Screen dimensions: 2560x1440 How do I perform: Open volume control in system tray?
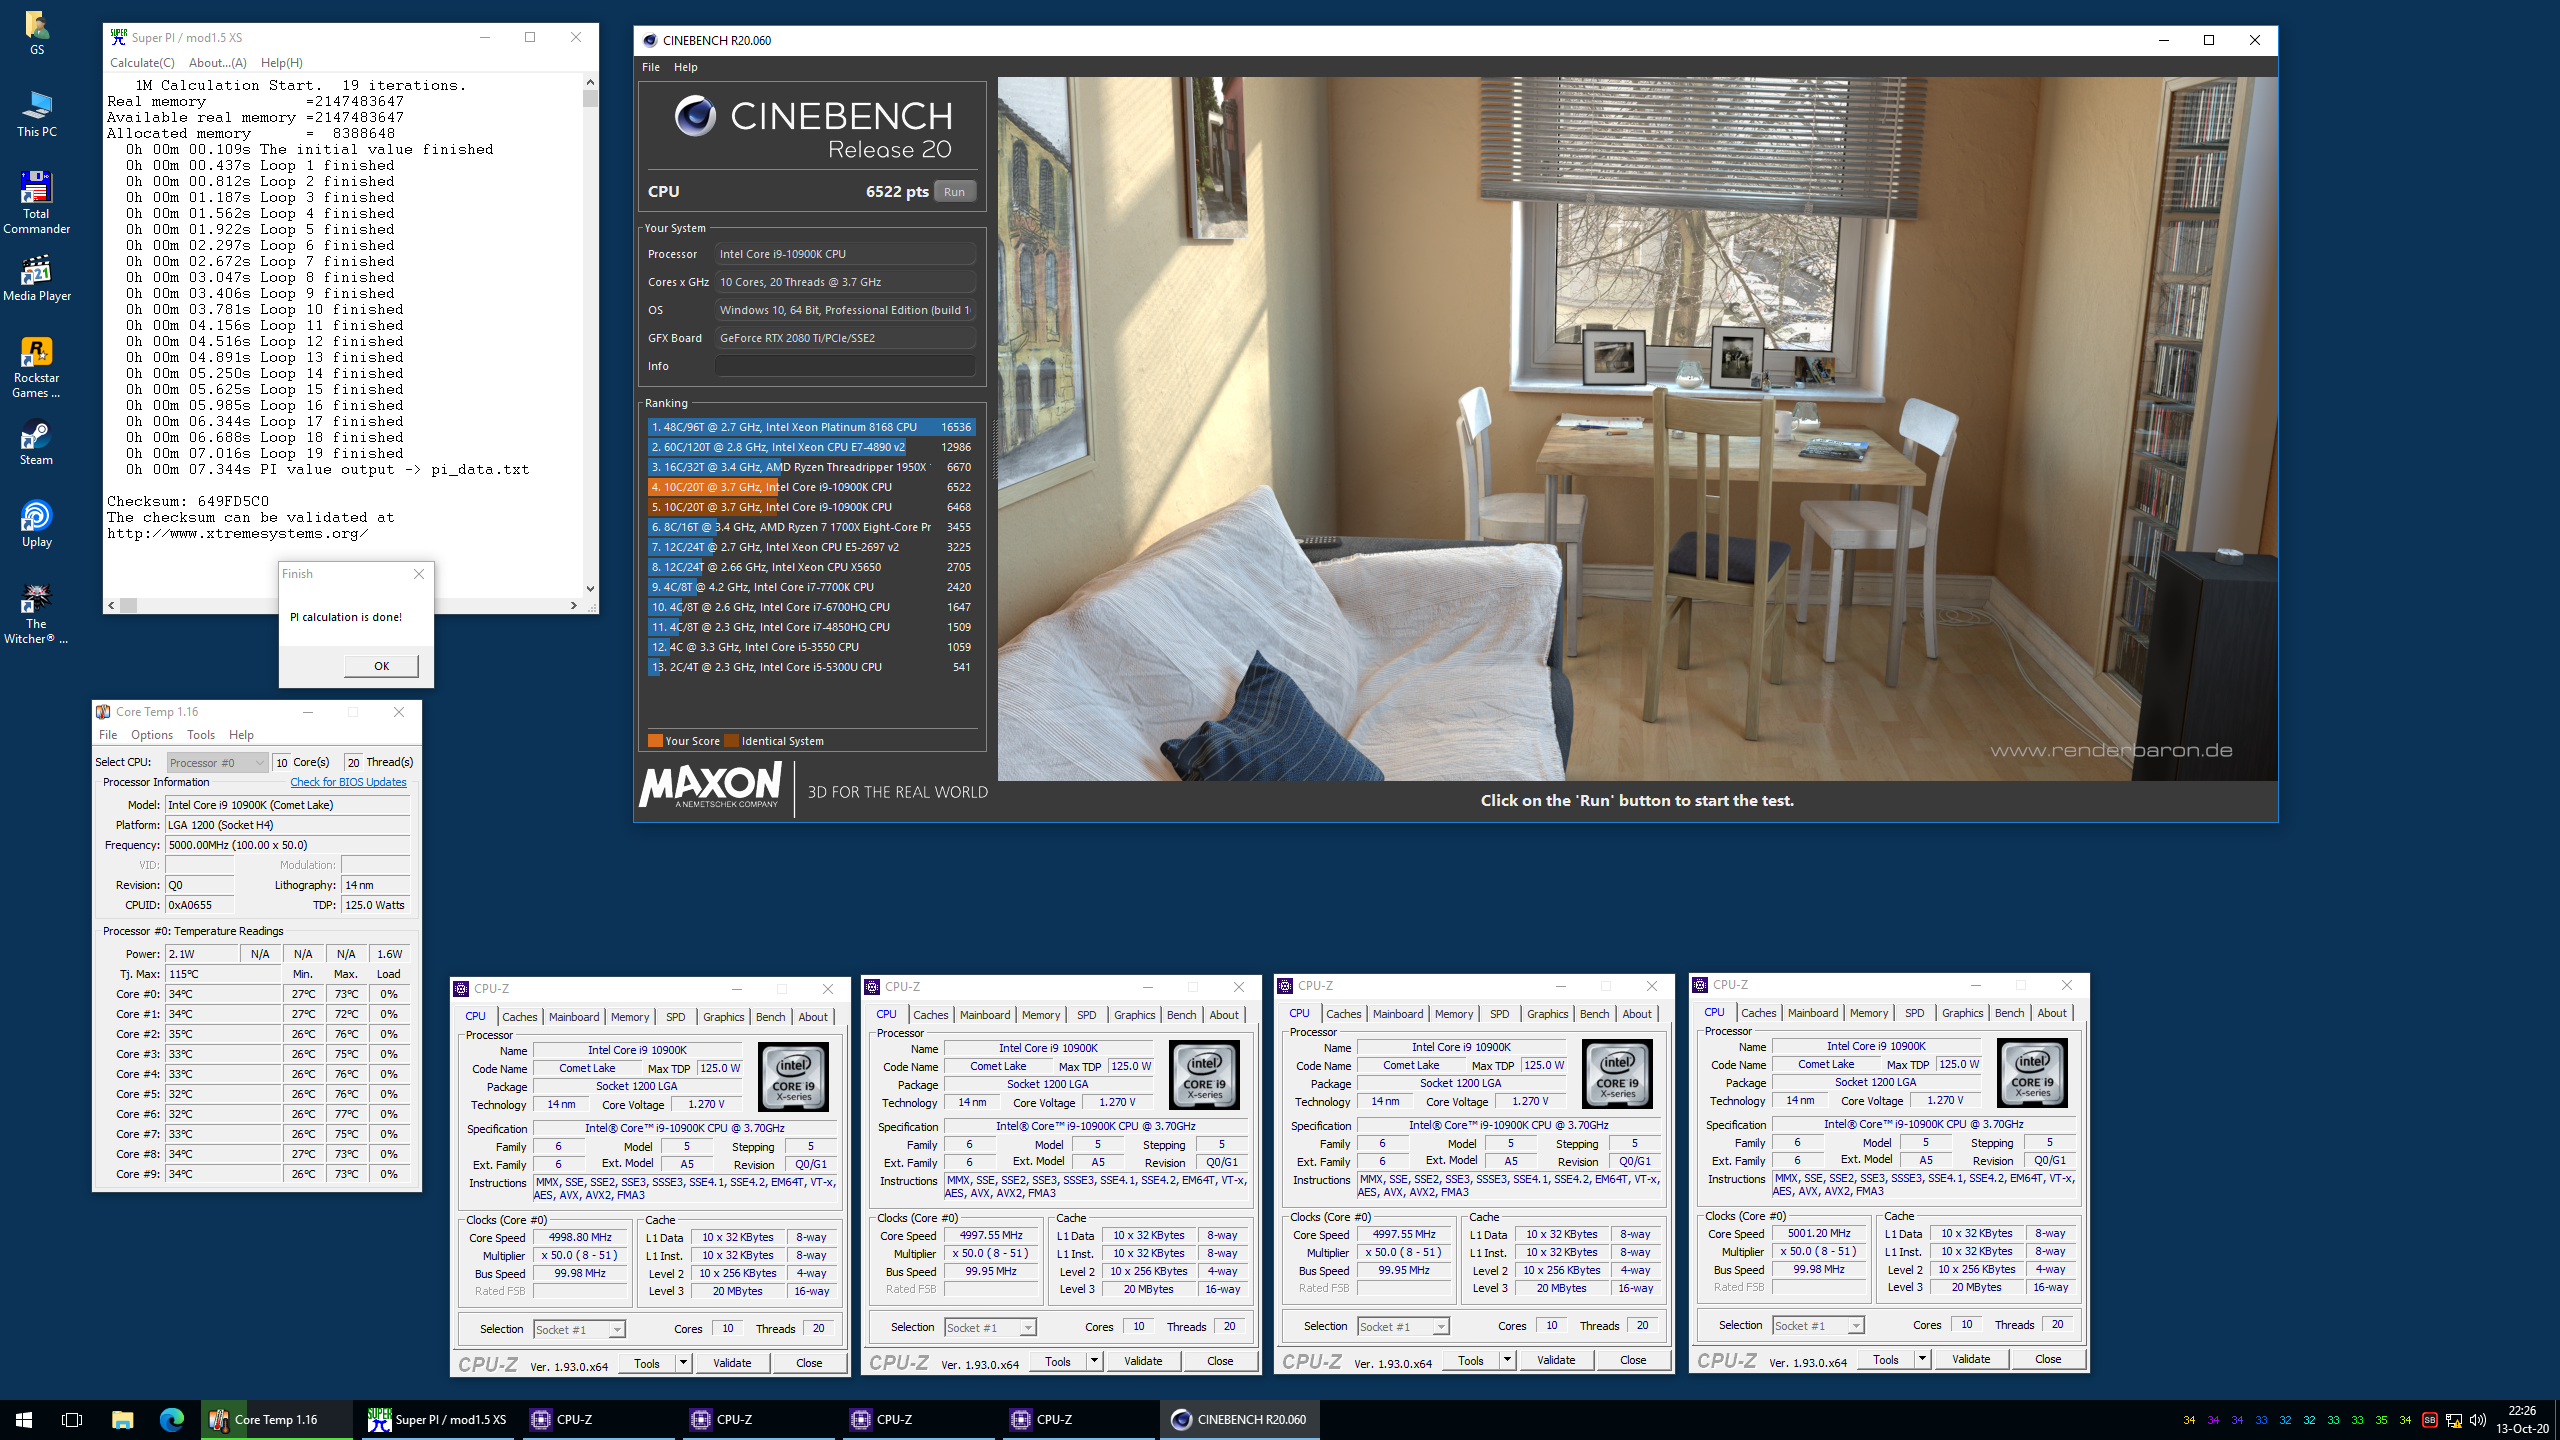coord(2478,1420)
